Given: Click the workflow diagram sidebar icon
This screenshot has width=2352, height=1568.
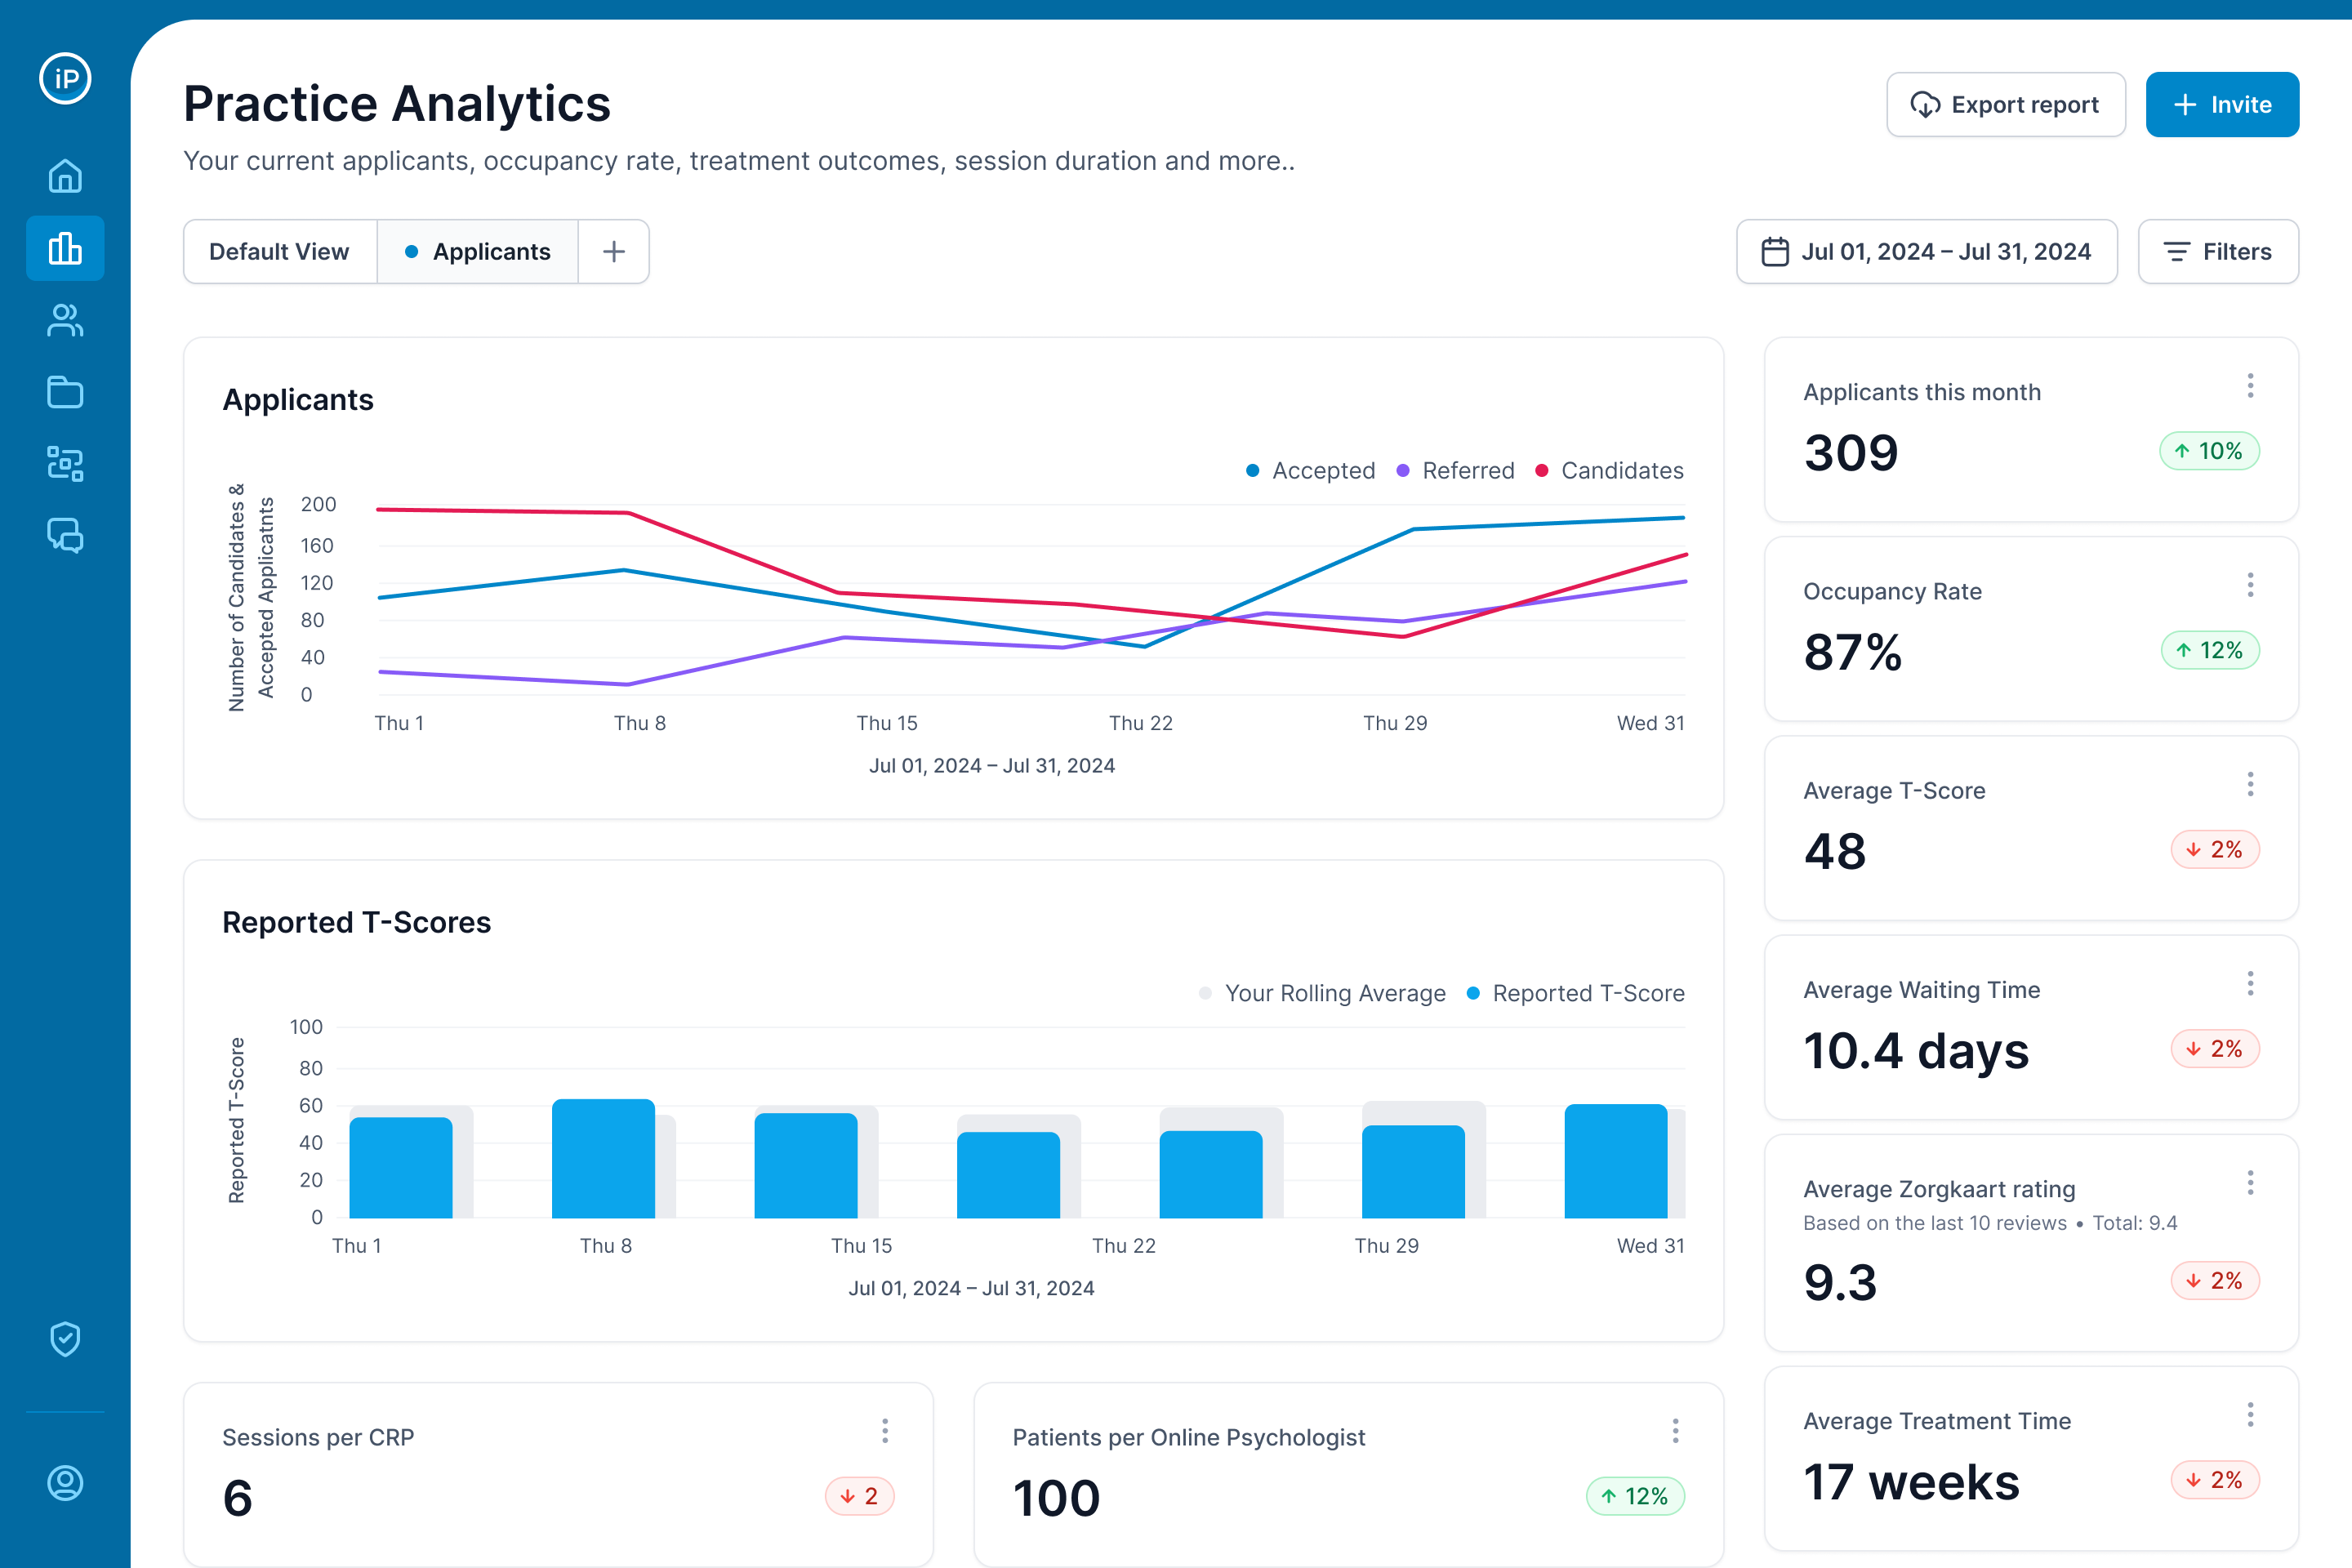Looking at the screenshot, I should pos(65,464).
